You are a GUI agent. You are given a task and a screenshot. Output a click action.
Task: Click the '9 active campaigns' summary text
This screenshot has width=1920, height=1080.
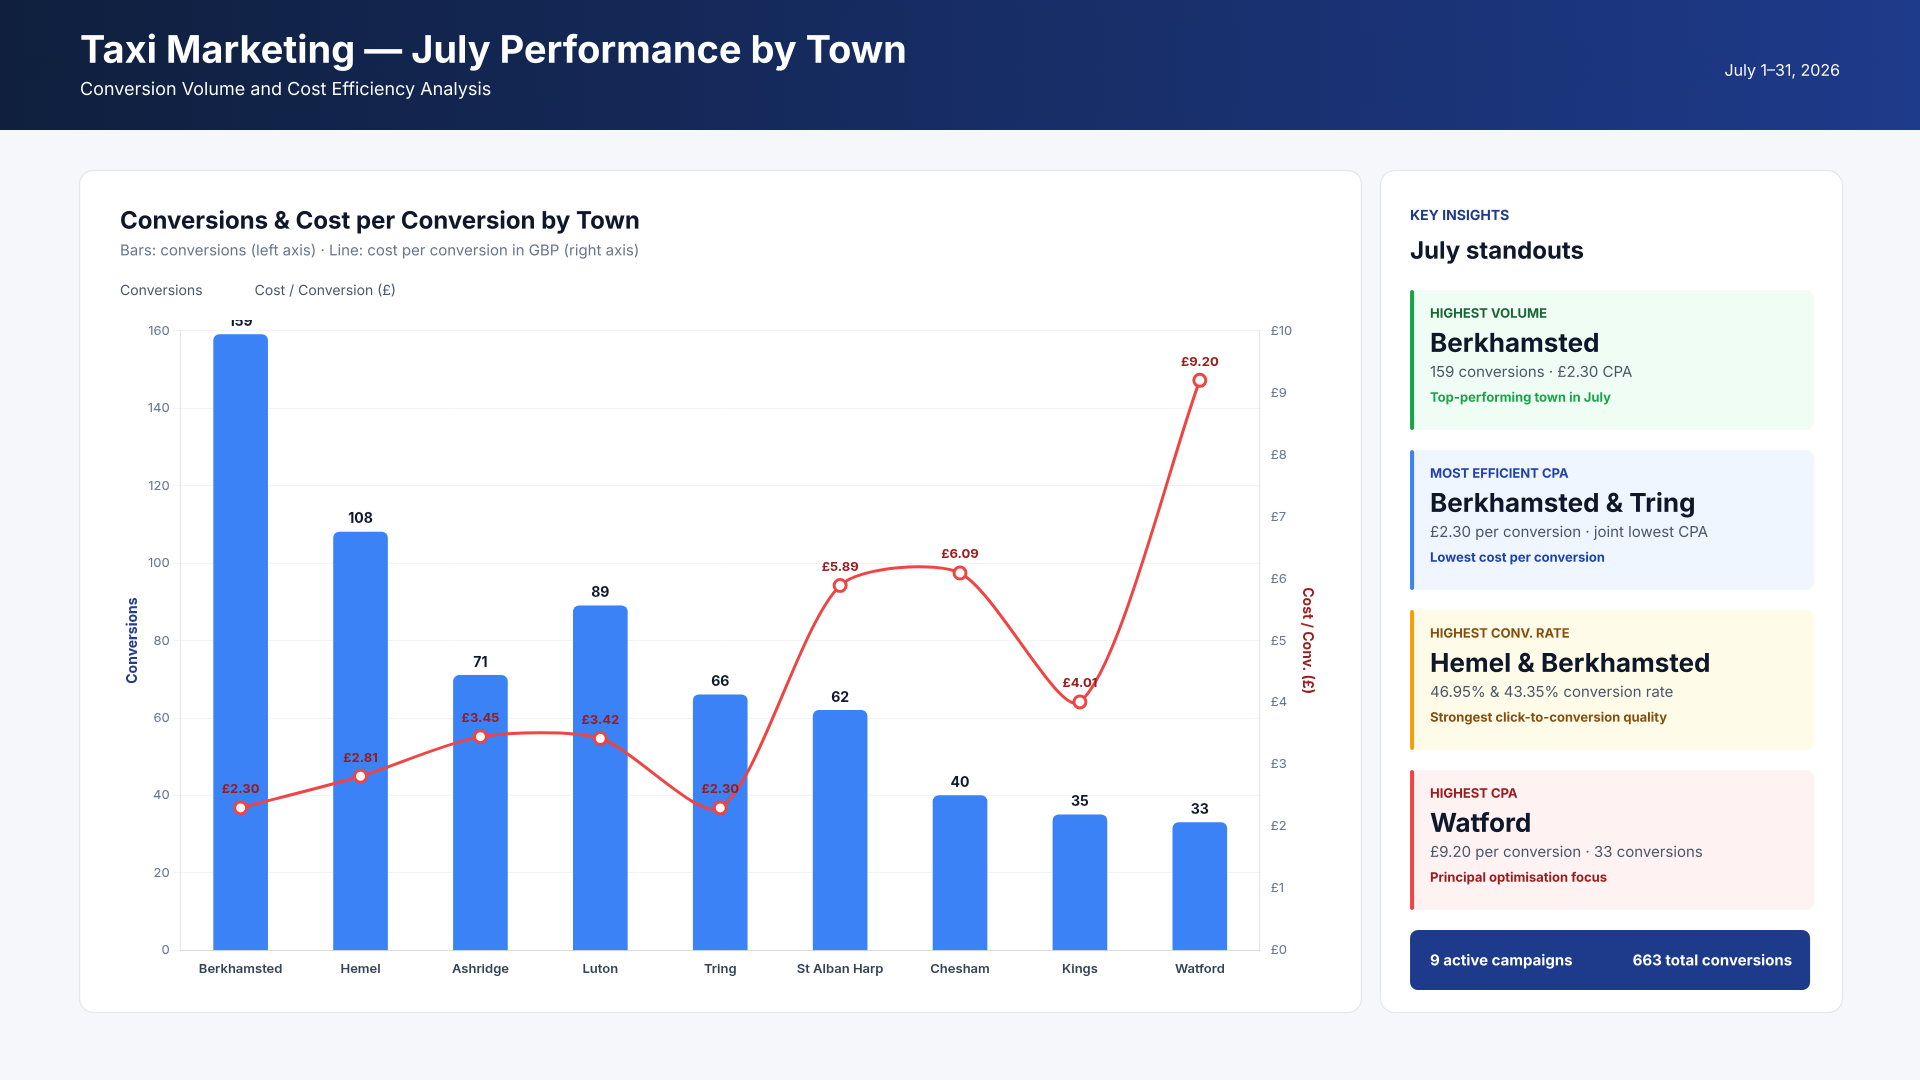point(1501,960)
